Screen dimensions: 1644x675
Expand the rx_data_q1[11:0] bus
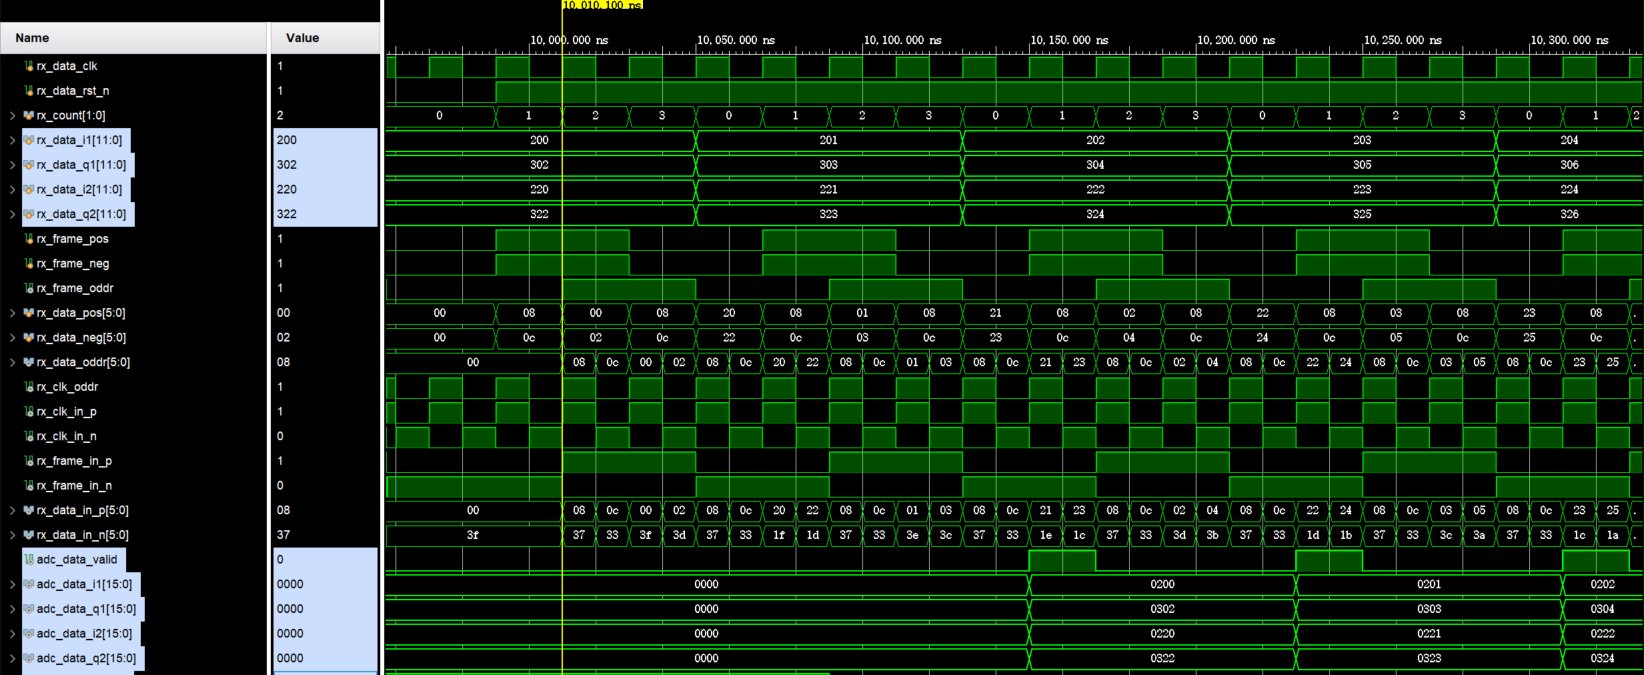click(12, 165)
